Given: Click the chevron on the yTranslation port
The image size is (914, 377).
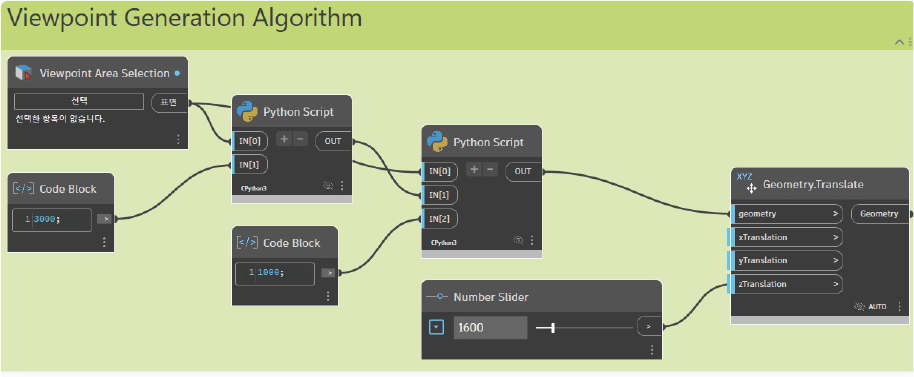Looking at the screenshot, I should pyautogui.click(x=835, y=260).
